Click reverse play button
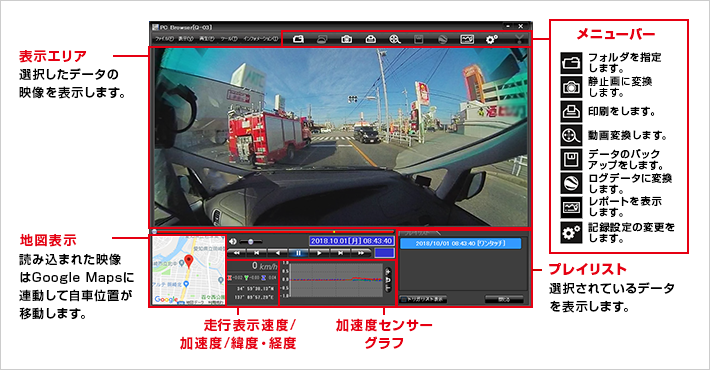Screen dimensions: 710x370 pos(278,253)
